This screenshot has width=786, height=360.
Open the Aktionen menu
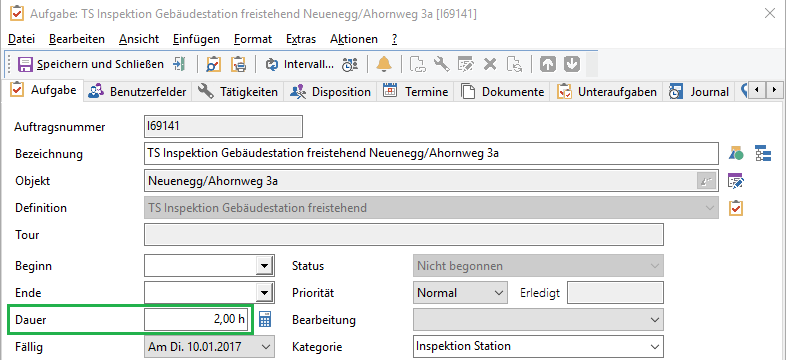click(354, 39)
